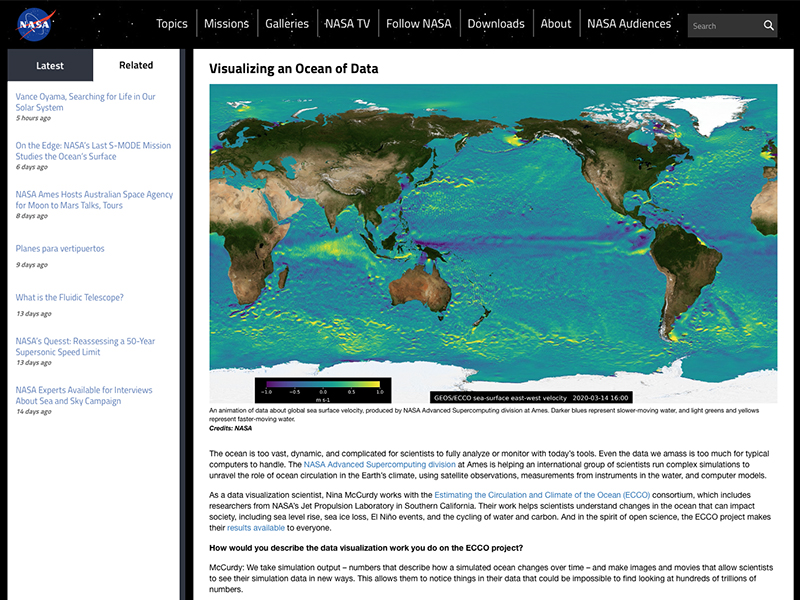Click the search magnifier icon
The image size is (800, 600).
(768, 26)
